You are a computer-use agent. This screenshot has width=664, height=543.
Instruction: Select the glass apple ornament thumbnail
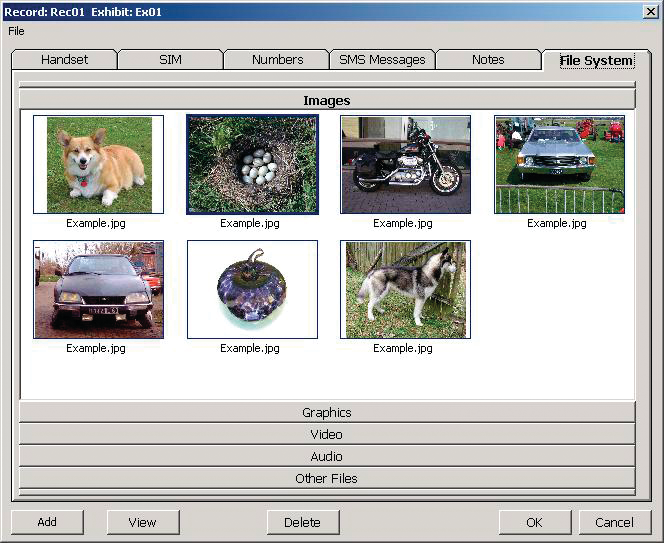click(252, 289)
